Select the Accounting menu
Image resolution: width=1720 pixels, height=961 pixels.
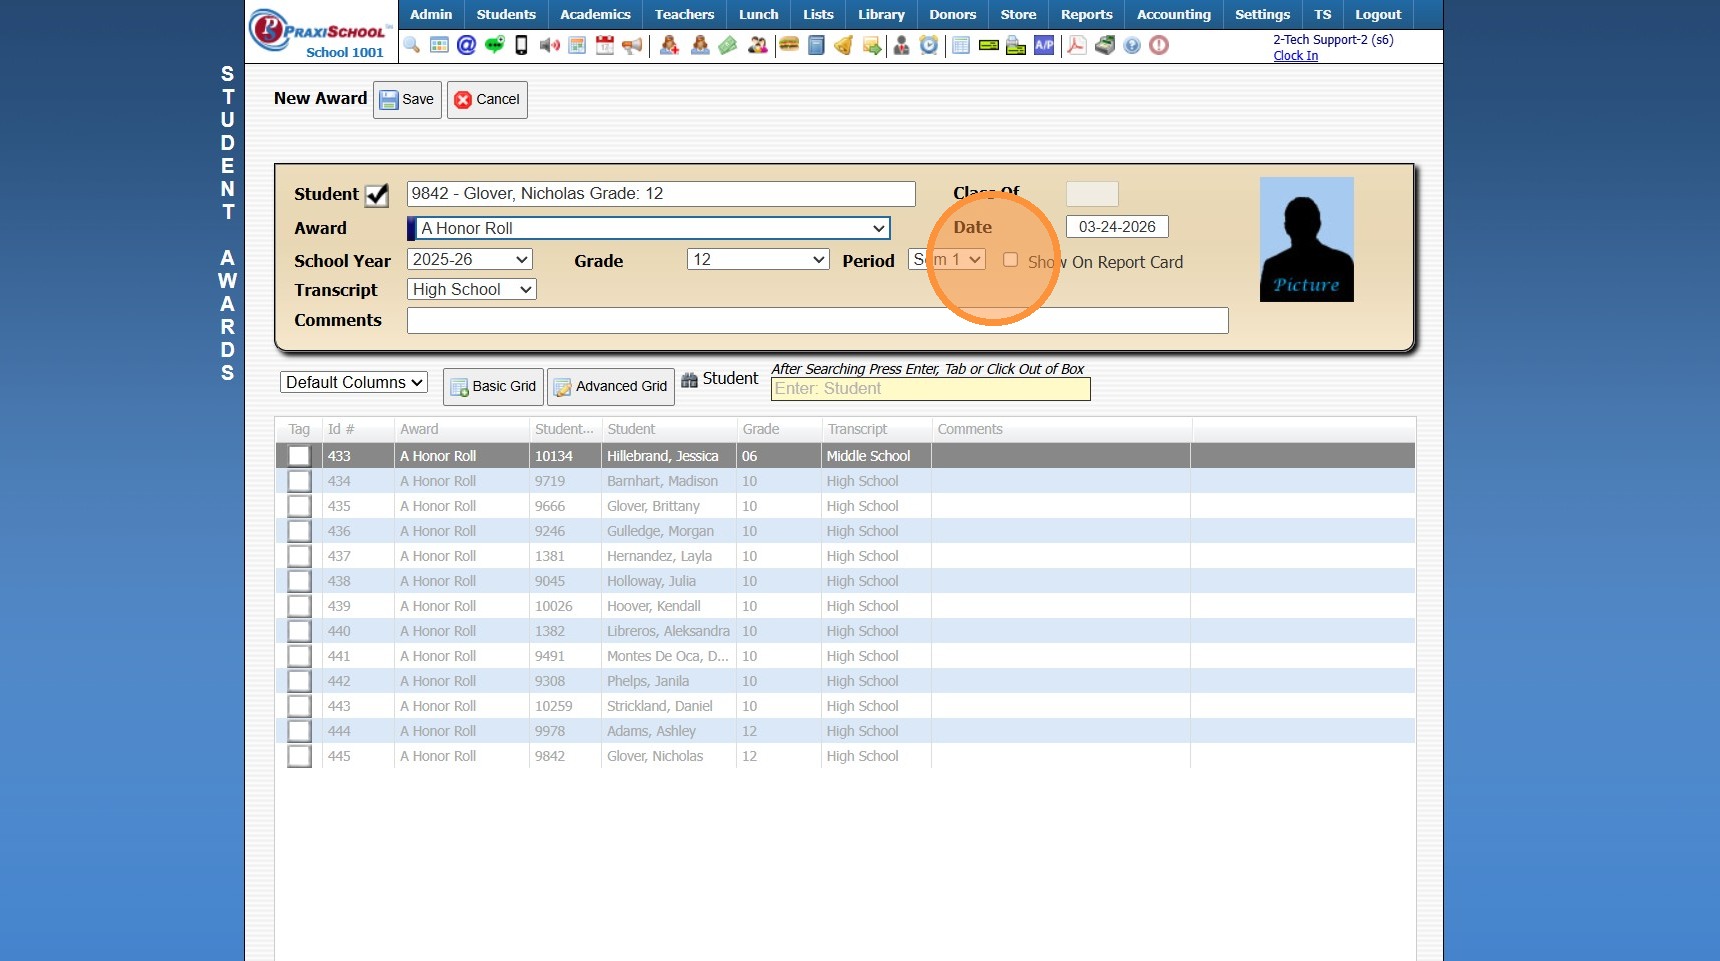click(1174, 14)
